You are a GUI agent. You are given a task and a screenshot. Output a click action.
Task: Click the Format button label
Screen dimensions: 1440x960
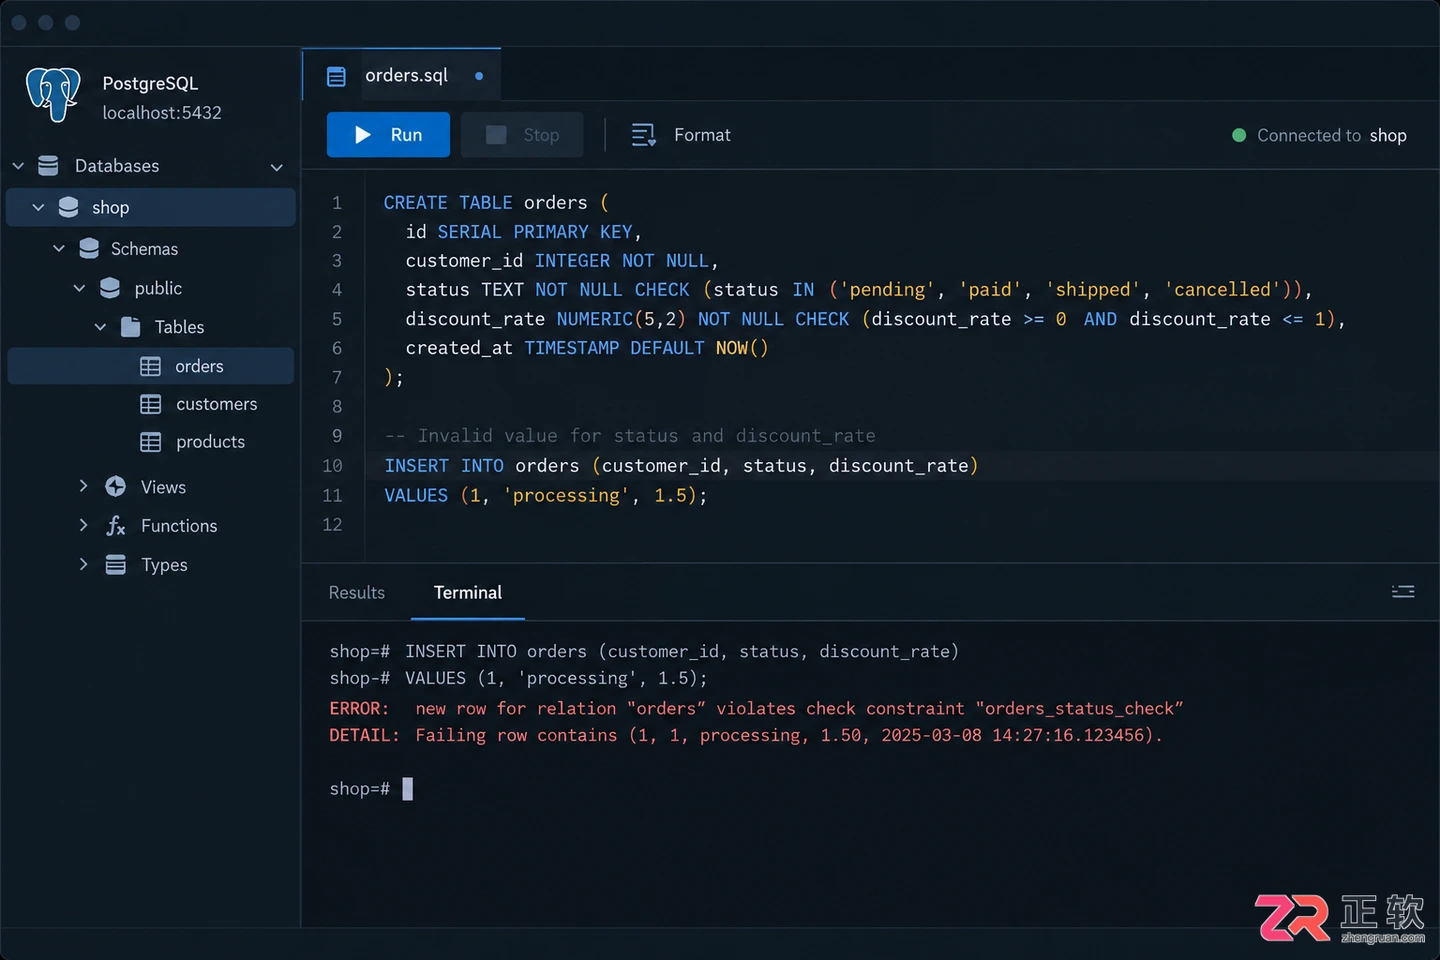click(702, 135)
